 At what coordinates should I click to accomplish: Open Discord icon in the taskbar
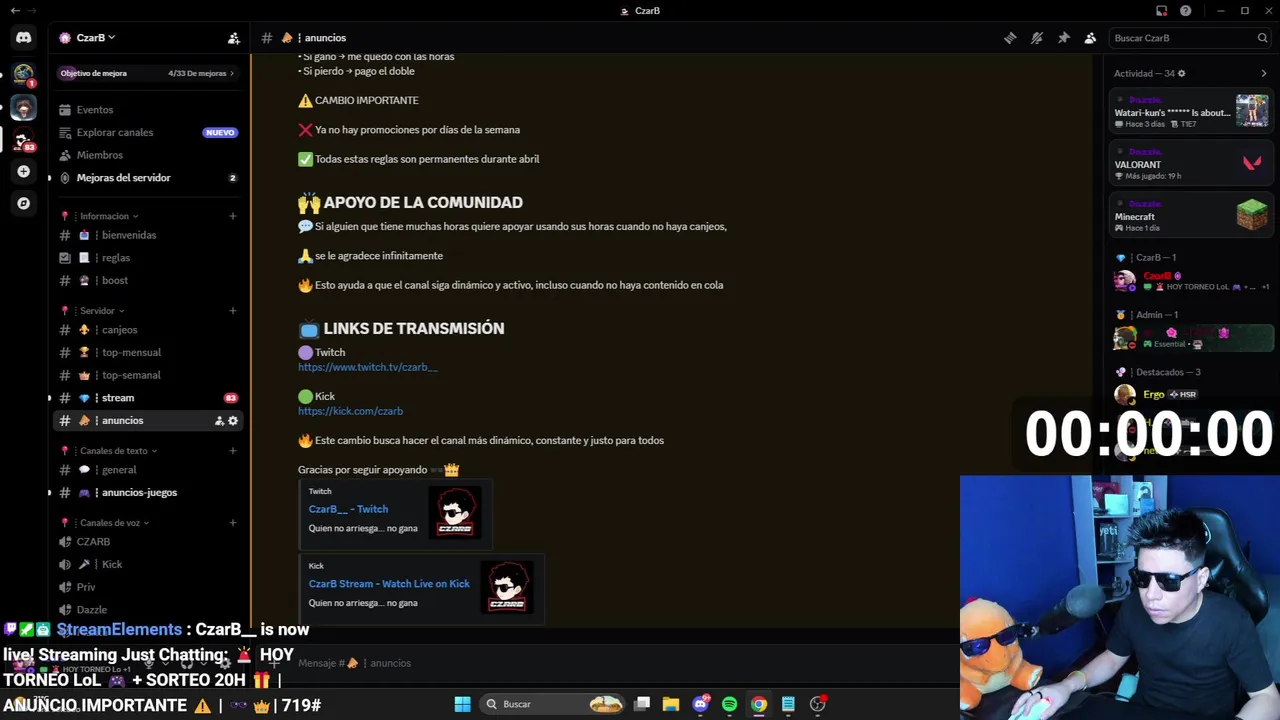pyautogui.click(x=700, y=704)
